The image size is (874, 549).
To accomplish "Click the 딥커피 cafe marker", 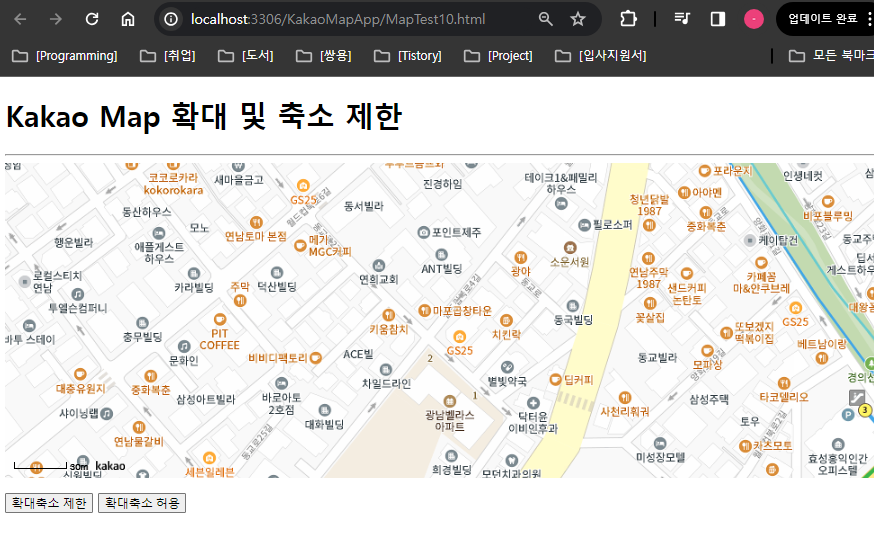I will [x=555, y=380].
